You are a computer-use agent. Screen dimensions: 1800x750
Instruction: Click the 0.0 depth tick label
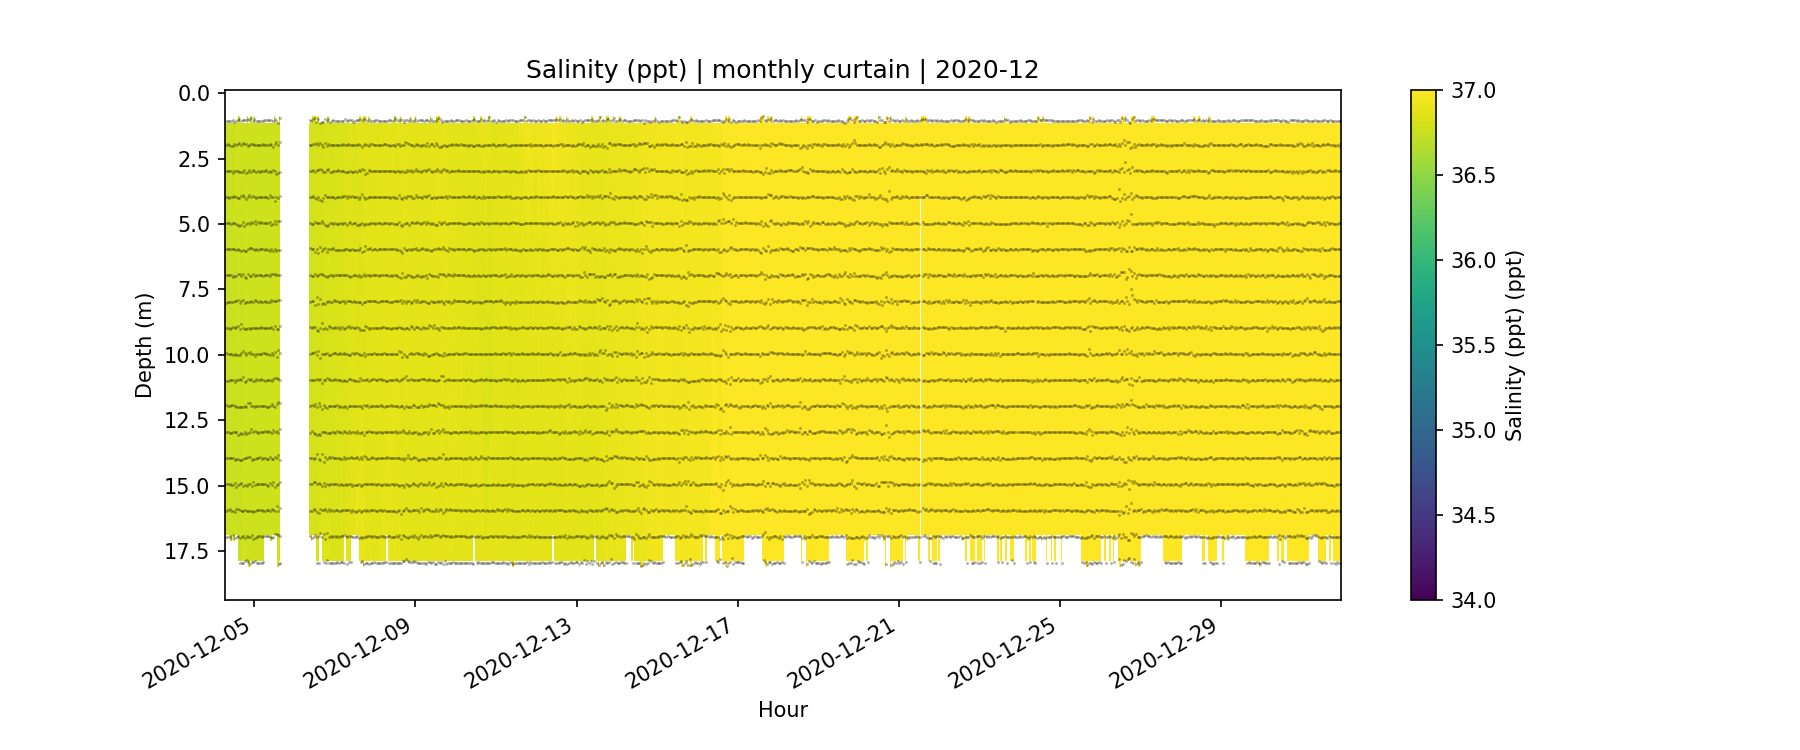(x=194, y=94)
